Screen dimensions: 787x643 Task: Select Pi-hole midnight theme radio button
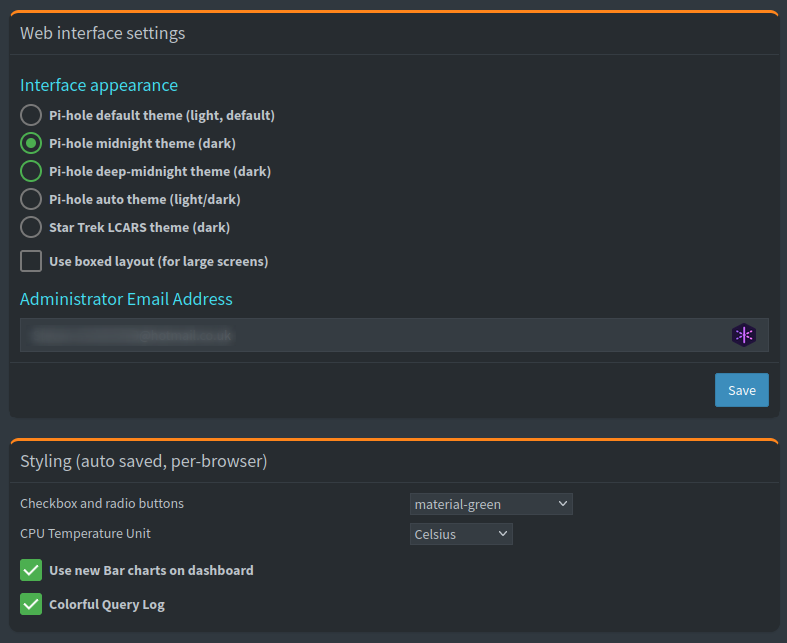coord(31,143)
